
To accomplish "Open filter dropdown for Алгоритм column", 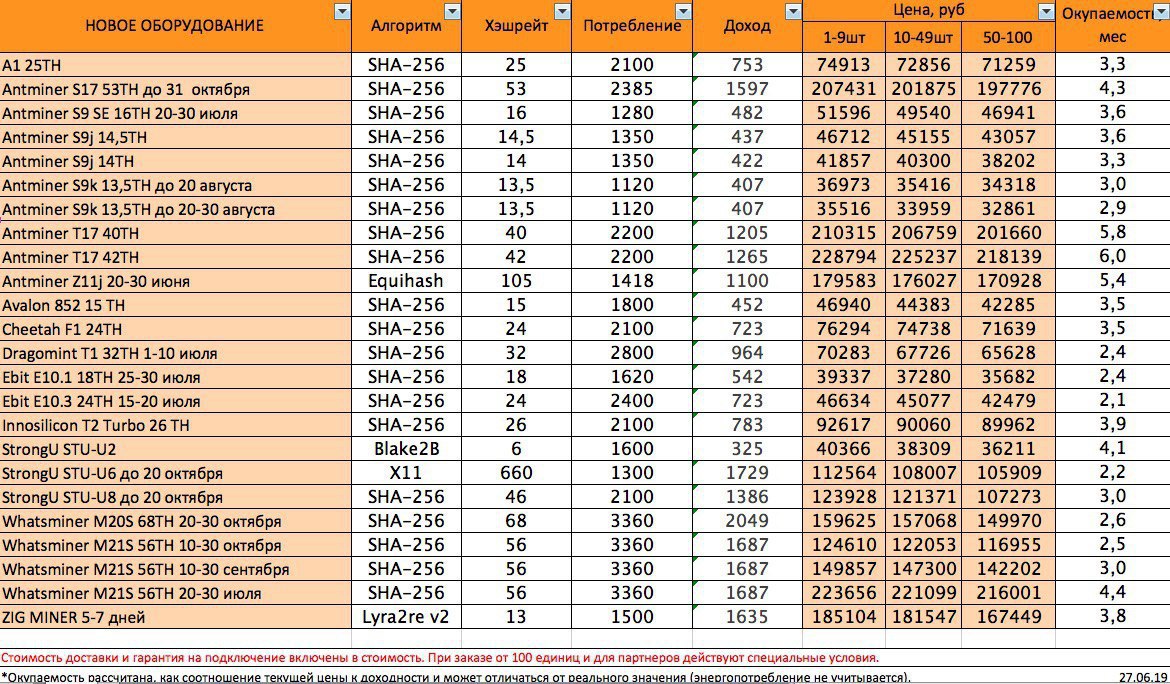I will tap(452, 11).
